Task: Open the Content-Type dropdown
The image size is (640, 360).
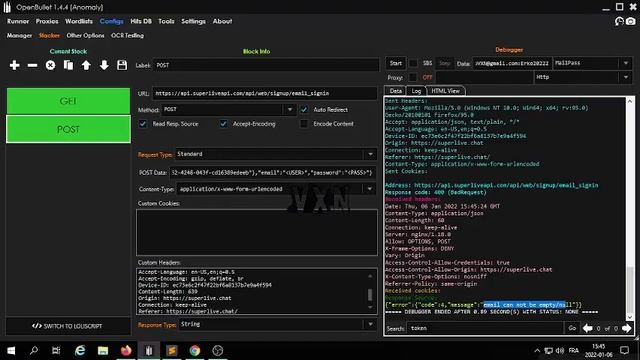Action: tap(370, 189)
